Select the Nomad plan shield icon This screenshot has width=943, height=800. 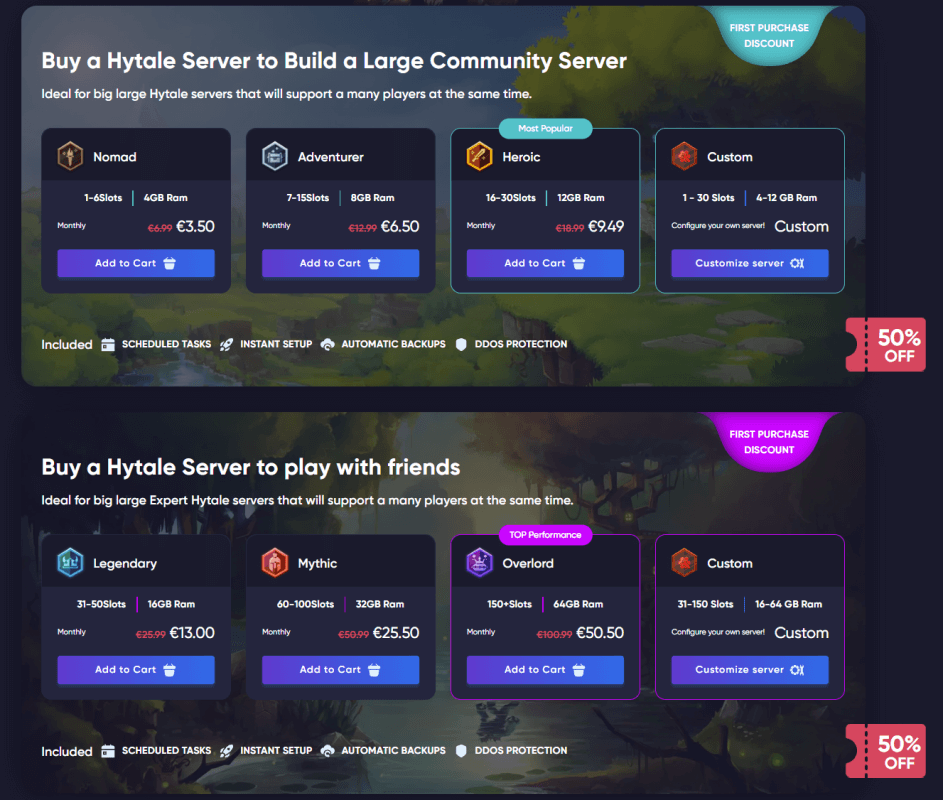coord(68,156)
